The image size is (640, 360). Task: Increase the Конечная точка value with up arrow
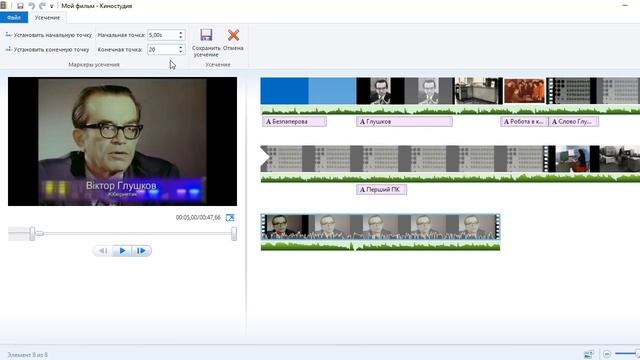tap(181, 47)
